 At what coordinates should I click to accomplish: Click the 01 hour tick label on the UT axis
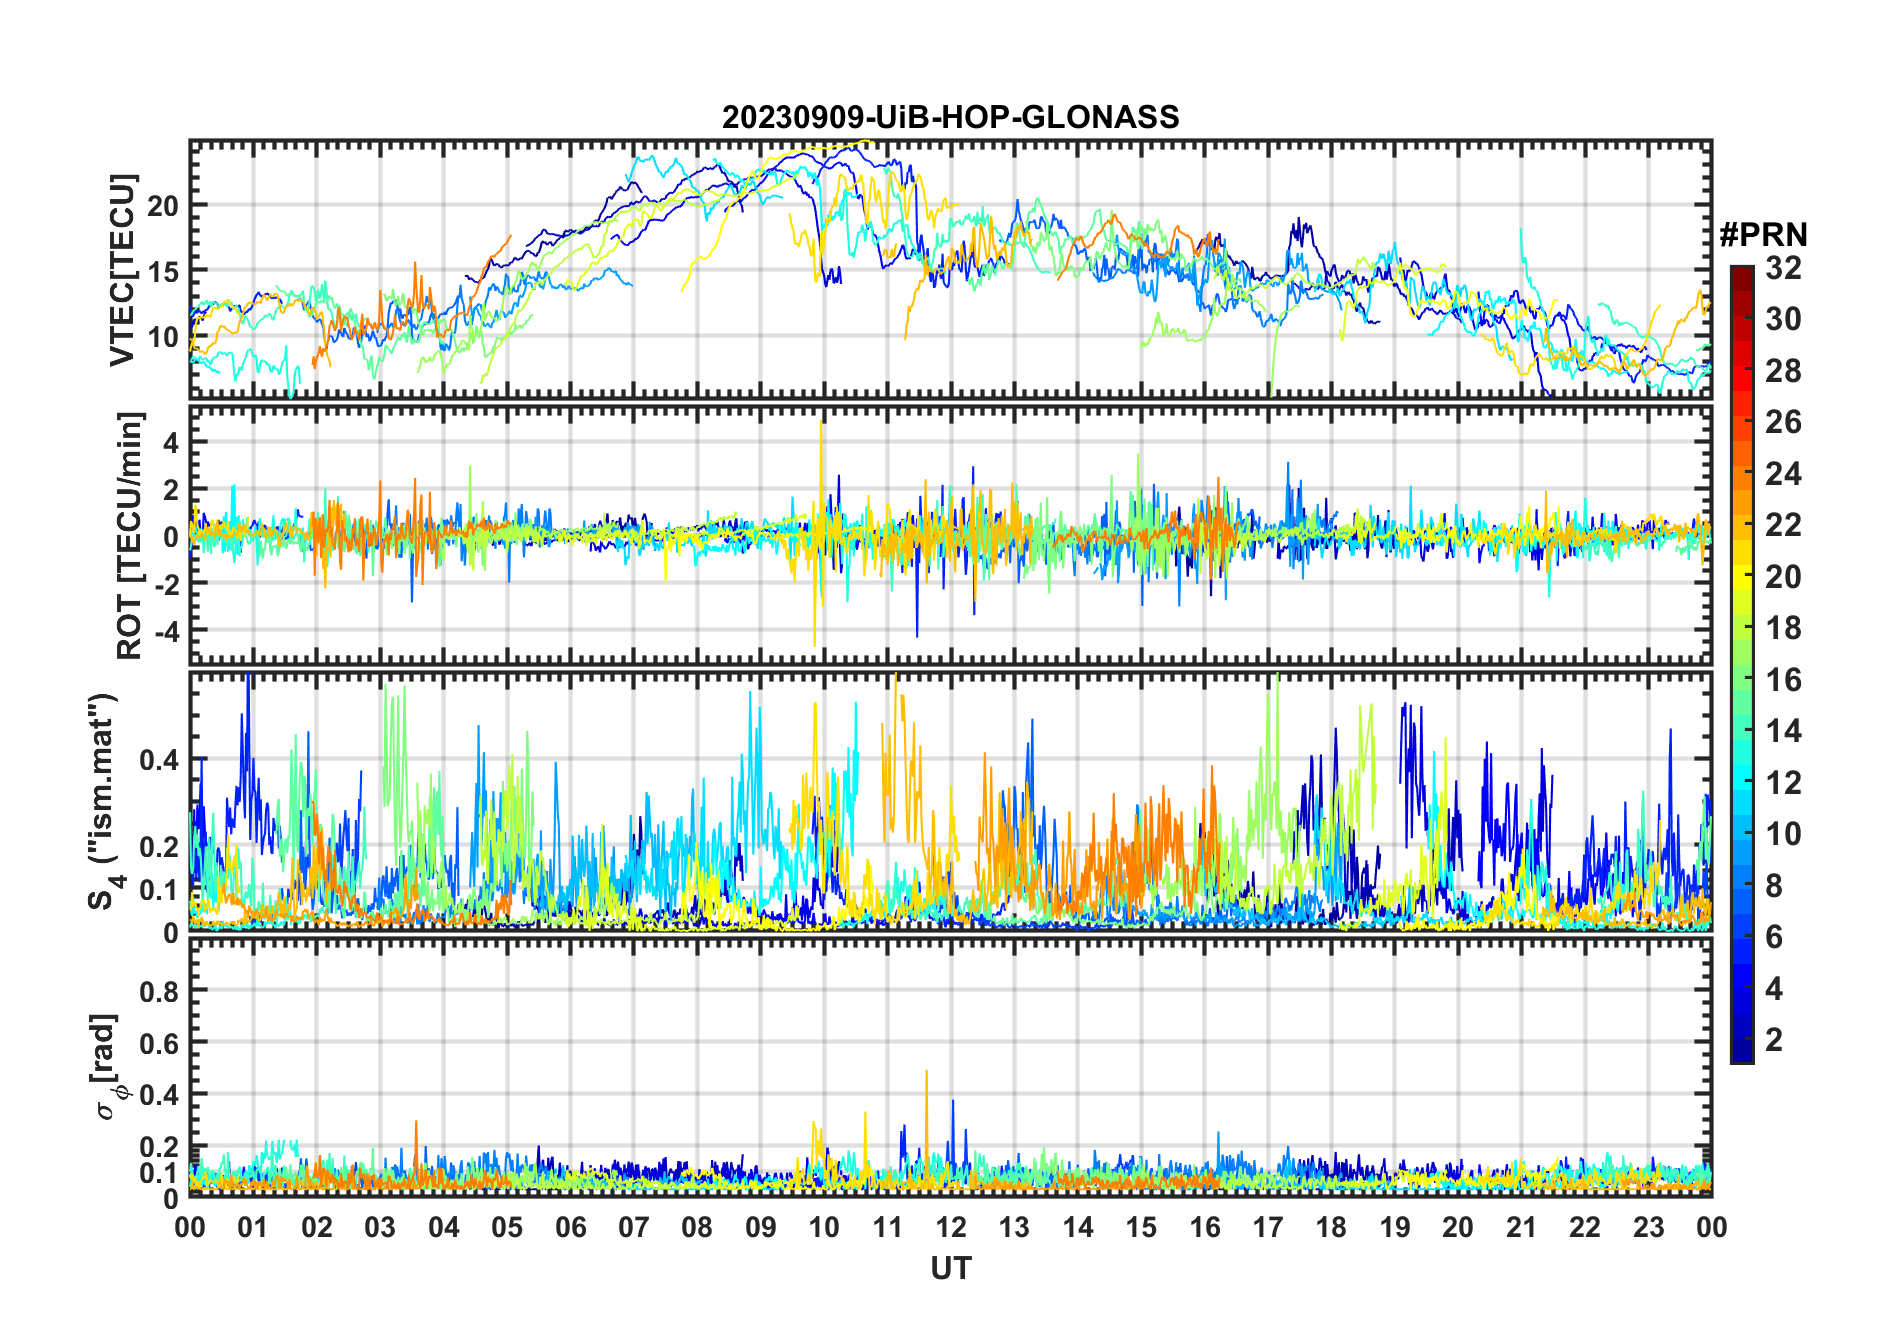pyautogui.click(x=253, y=1227)
